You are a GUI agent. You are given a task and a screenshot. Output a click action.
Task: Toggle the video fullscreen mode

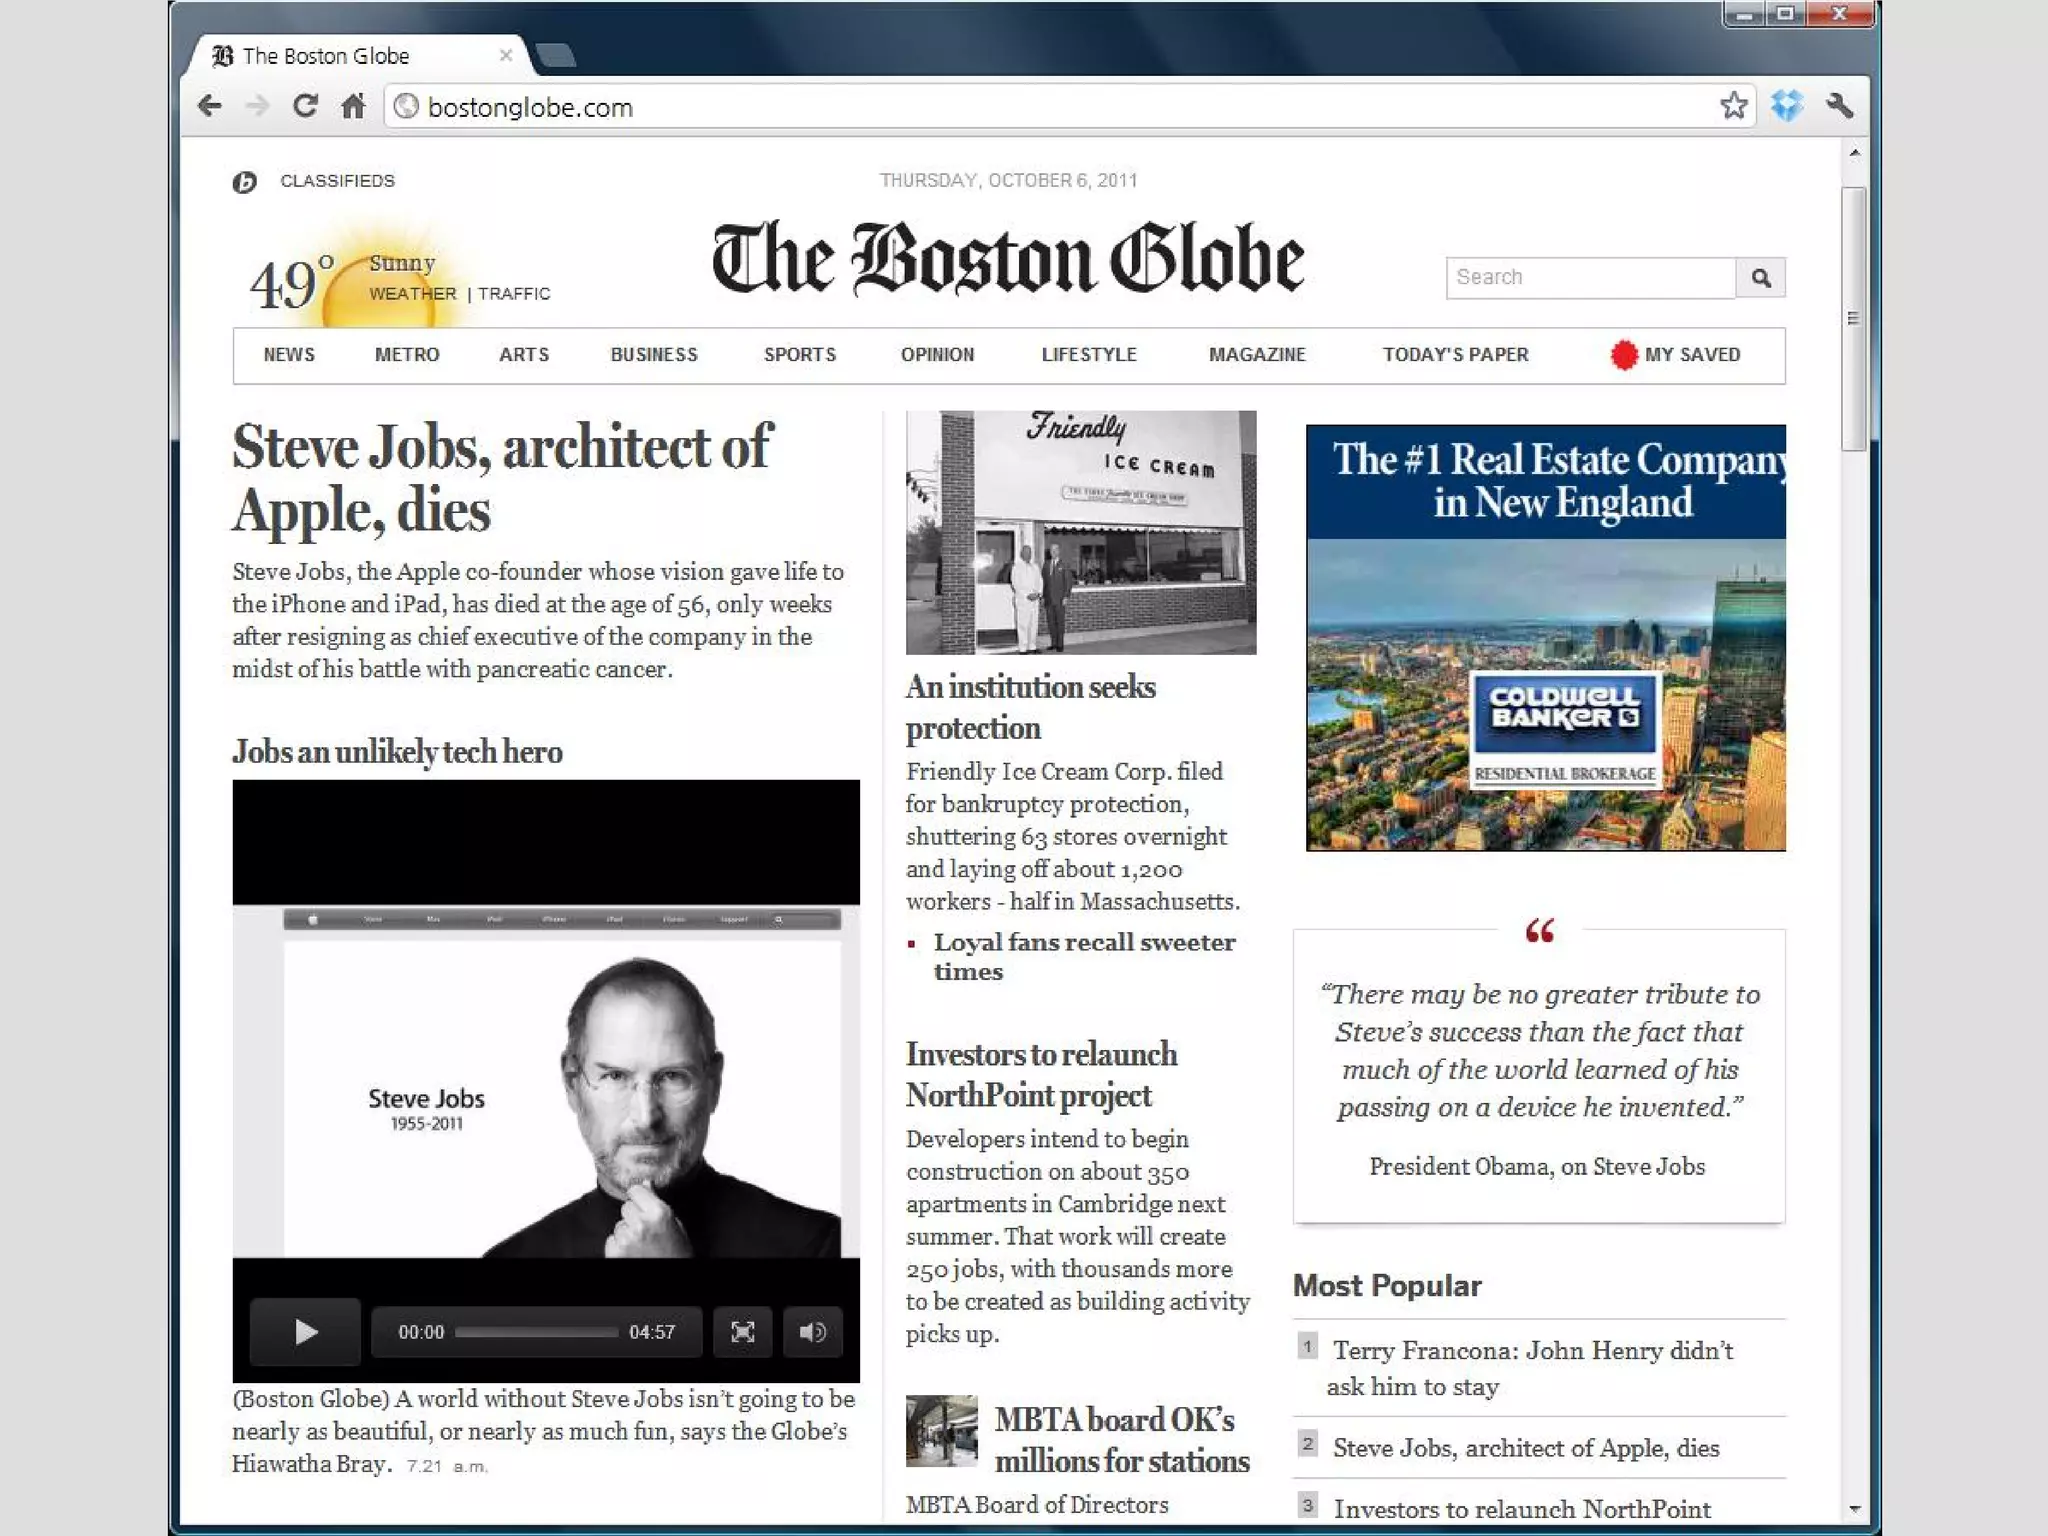coord(742,1332)
